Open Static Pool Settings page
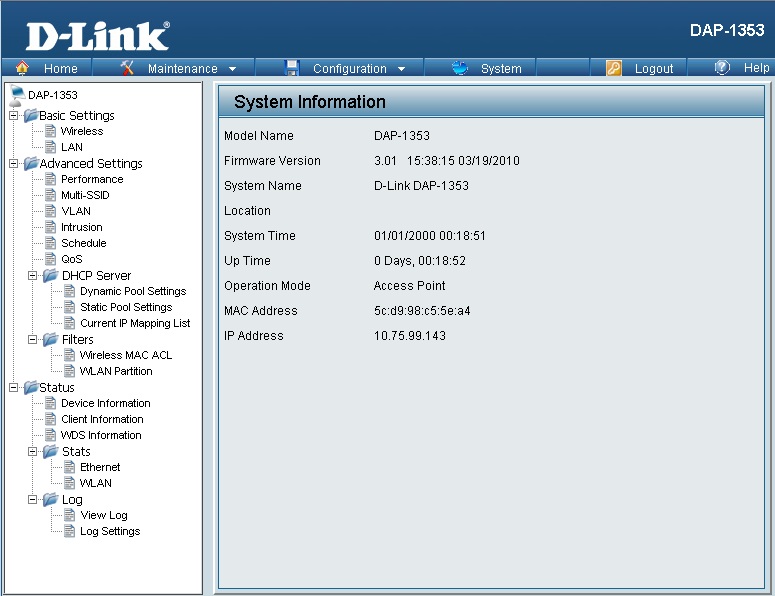The image size is (775, 596). (x=126, y=307)
